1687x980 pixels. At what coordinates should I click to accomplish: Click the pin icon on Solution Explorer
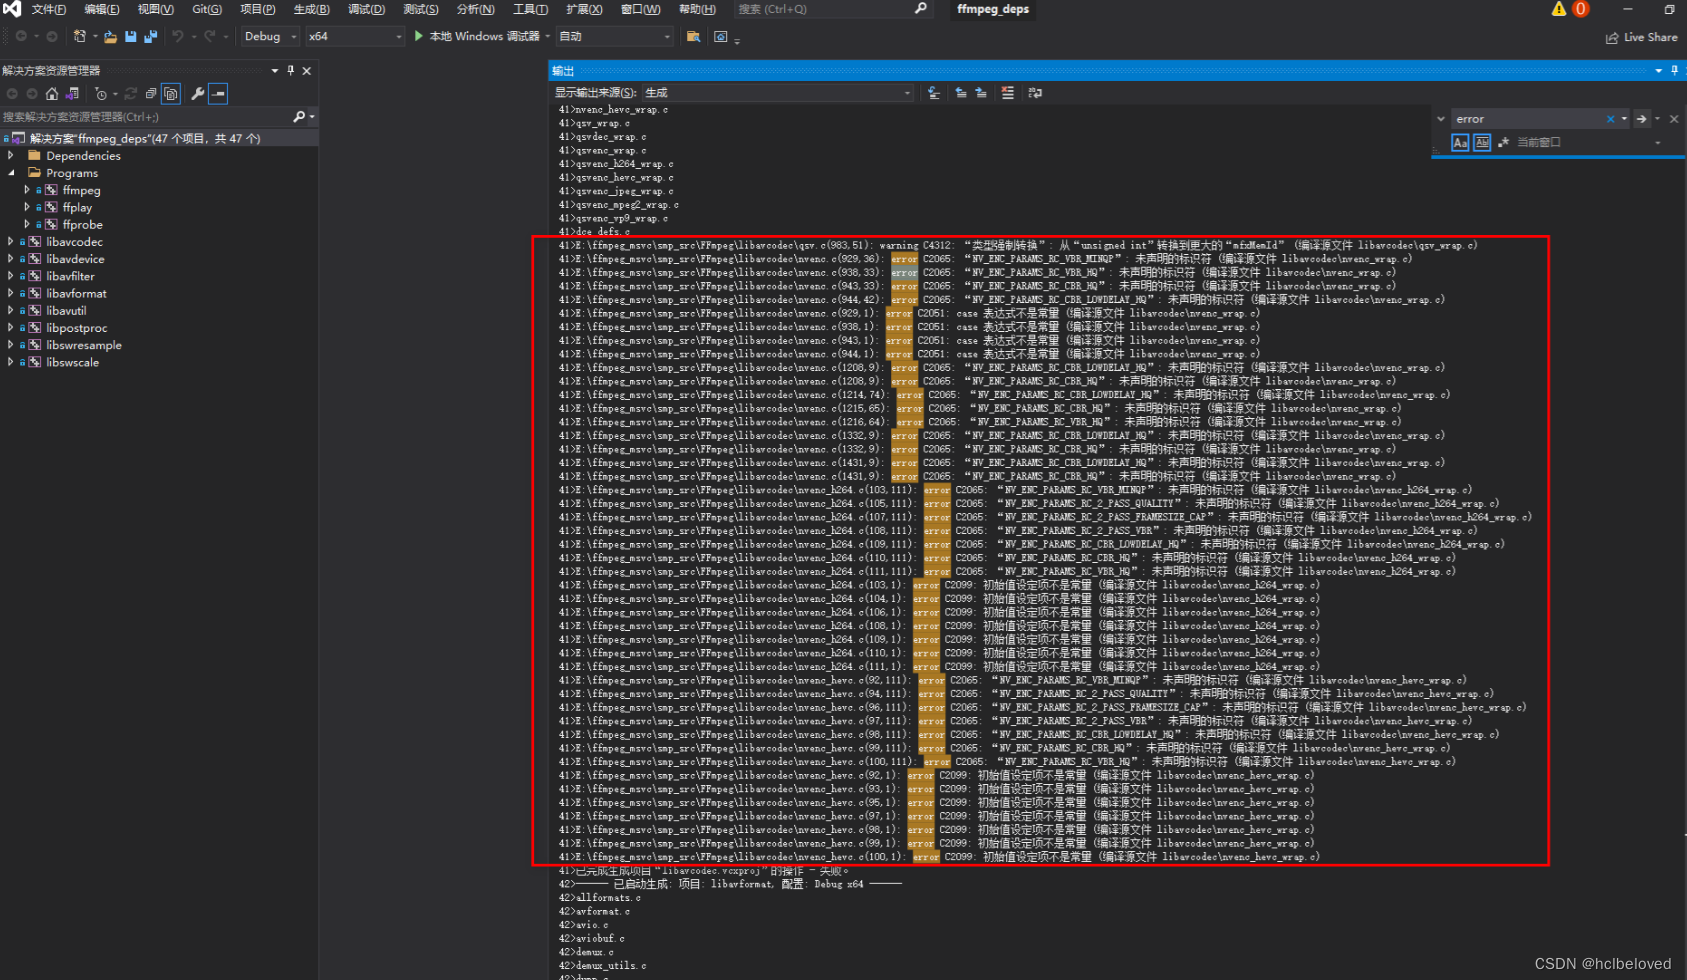coord(290,70)
